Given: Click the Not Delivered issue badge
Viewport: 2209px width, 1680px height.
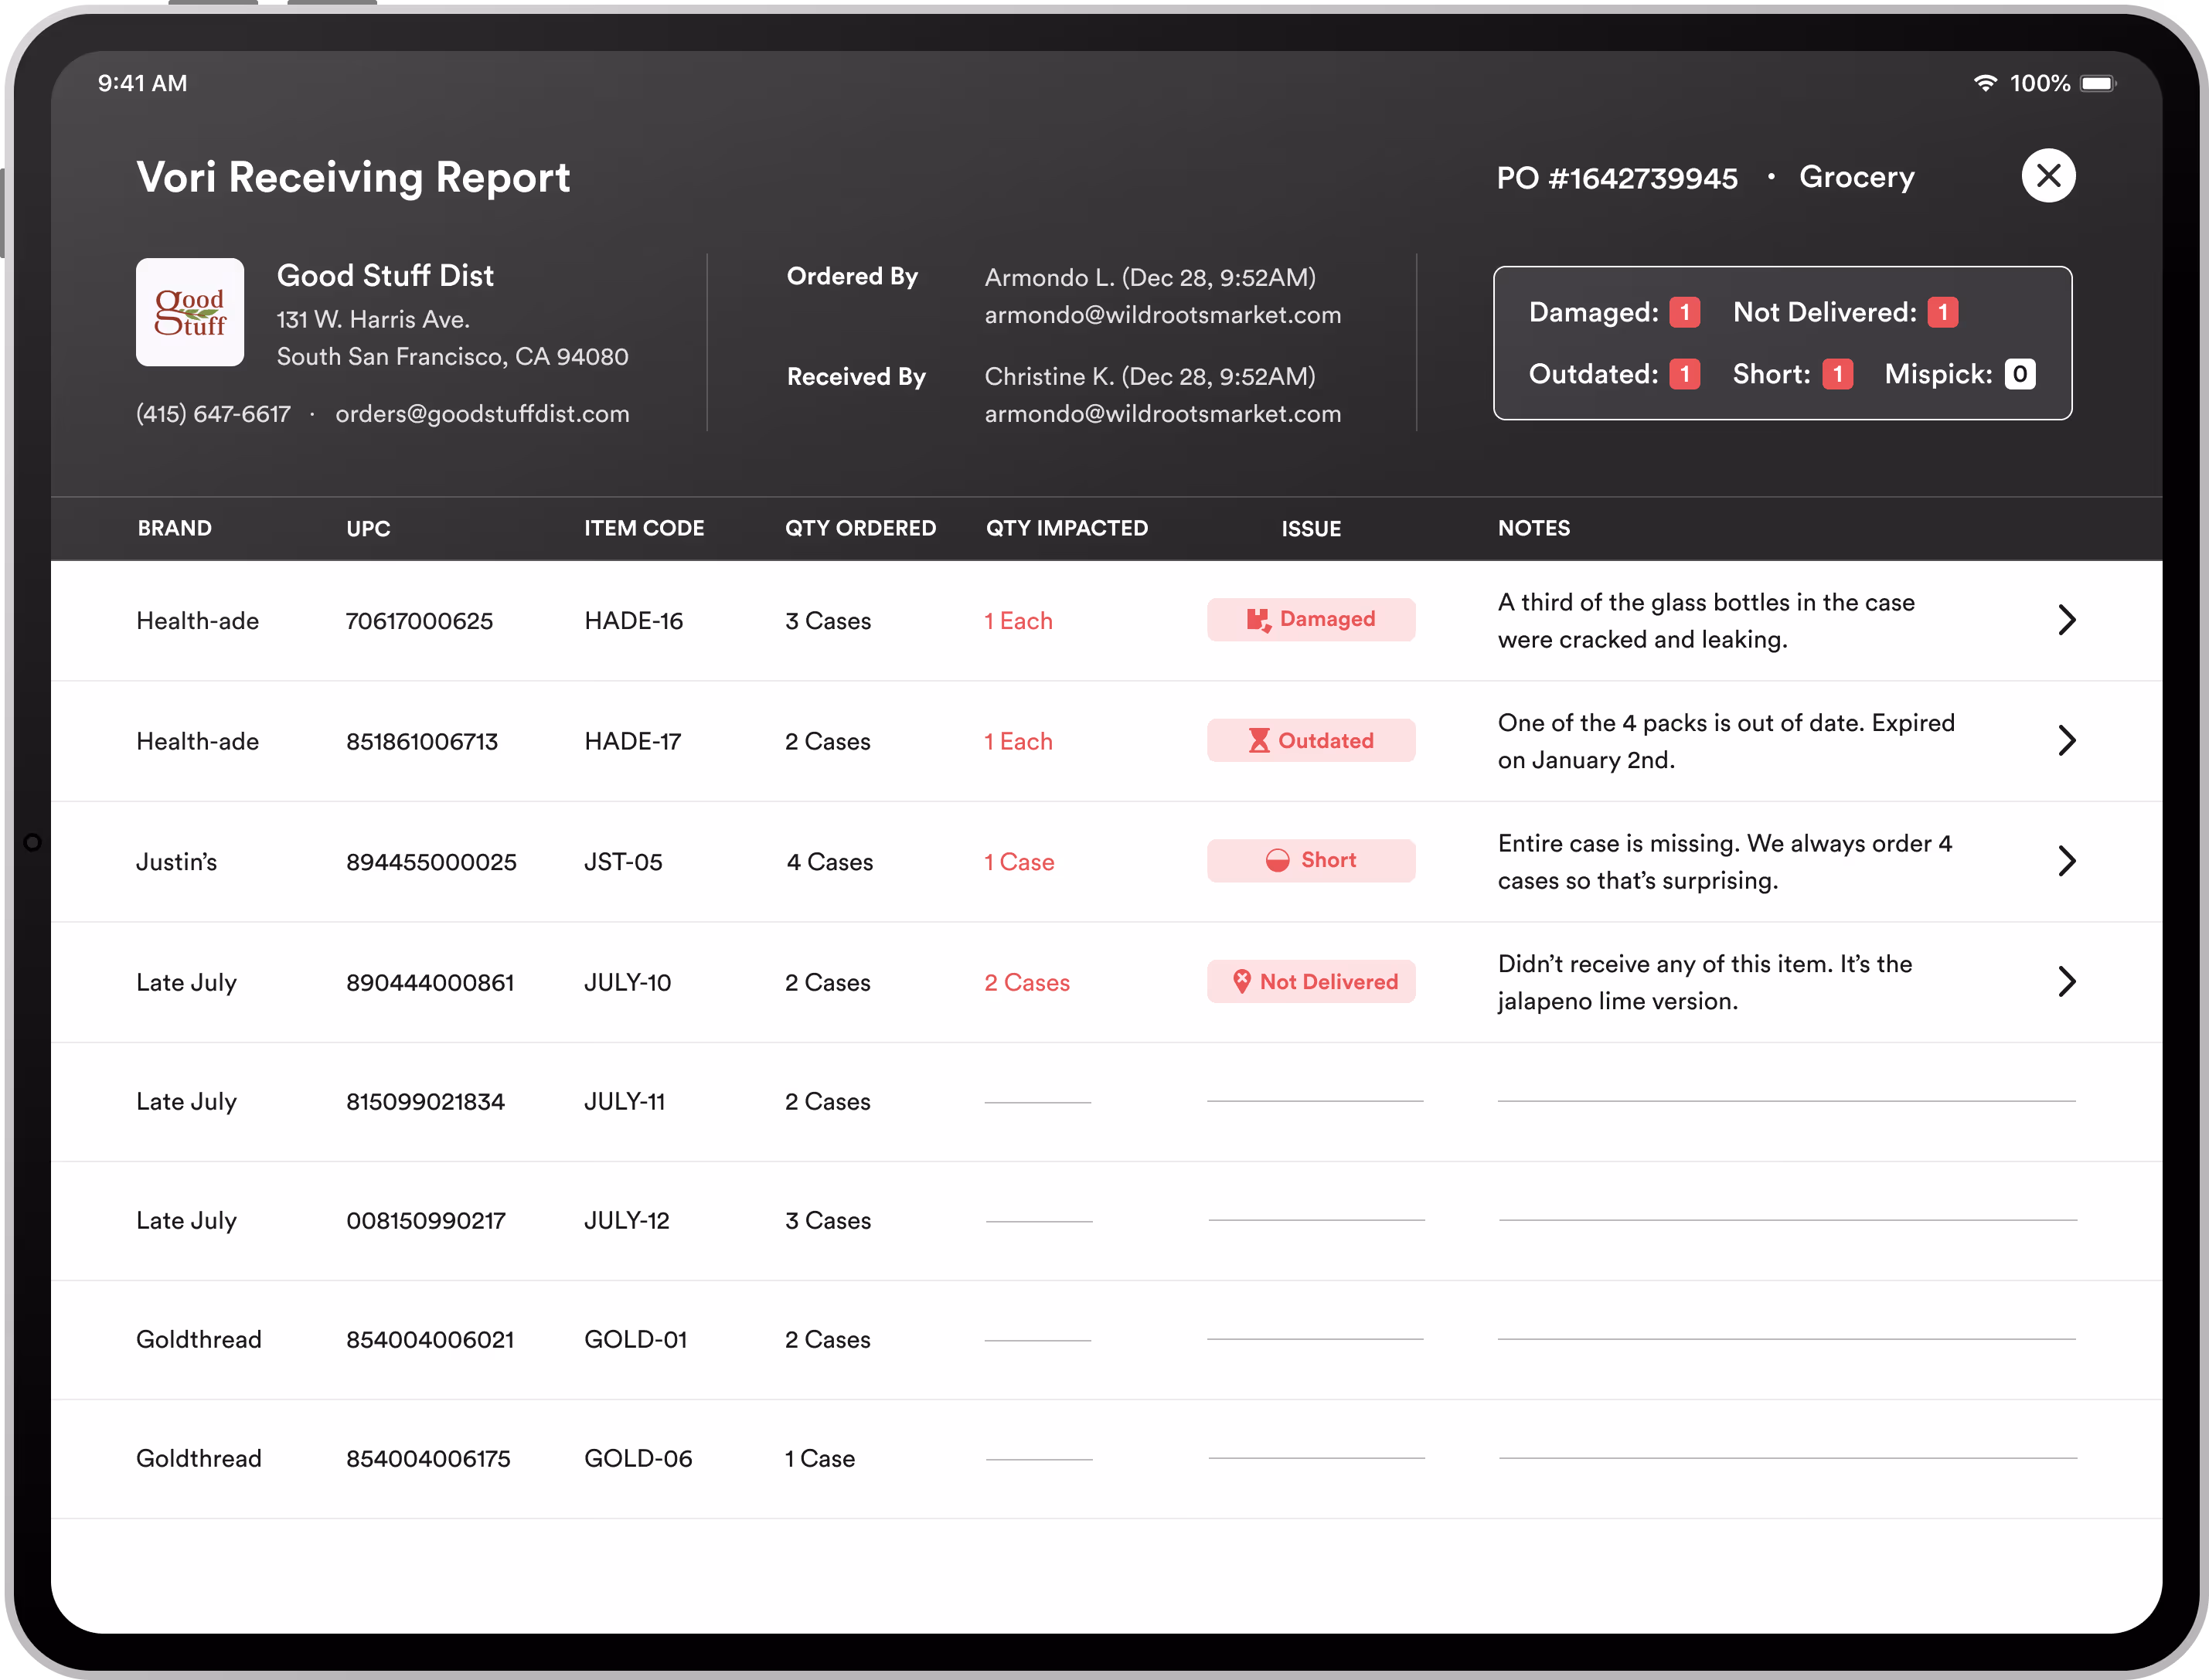Looking at the screenshot, I should pyautogui.click(x=1310, y=981).
